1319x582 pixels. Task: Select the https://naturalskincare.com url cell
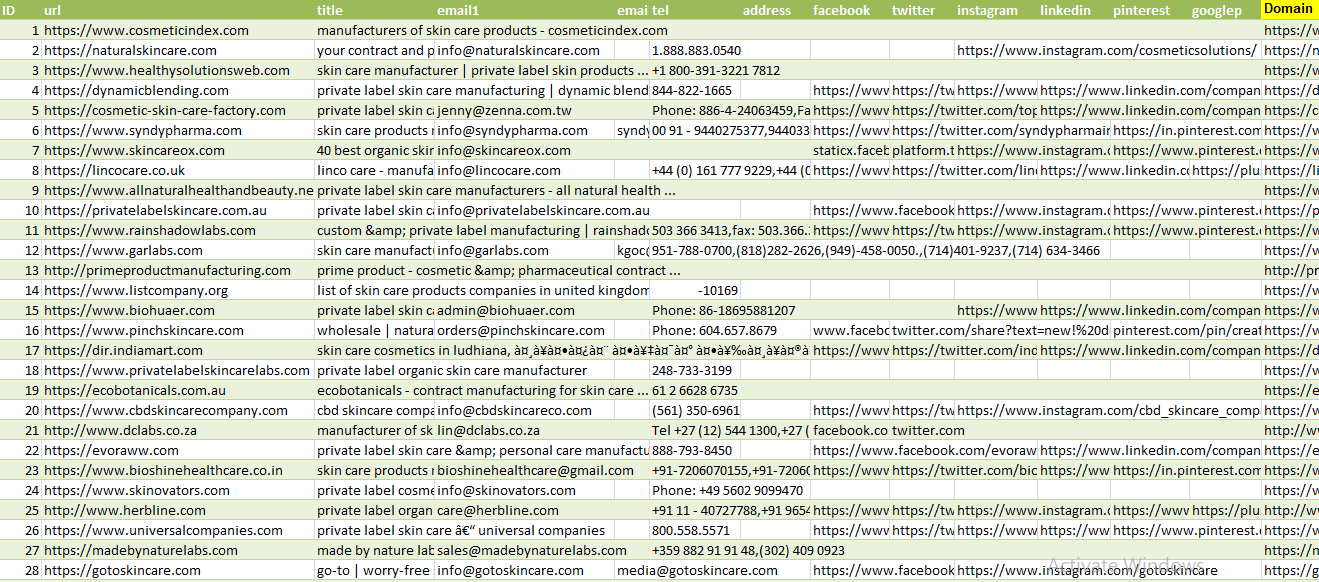178,50
